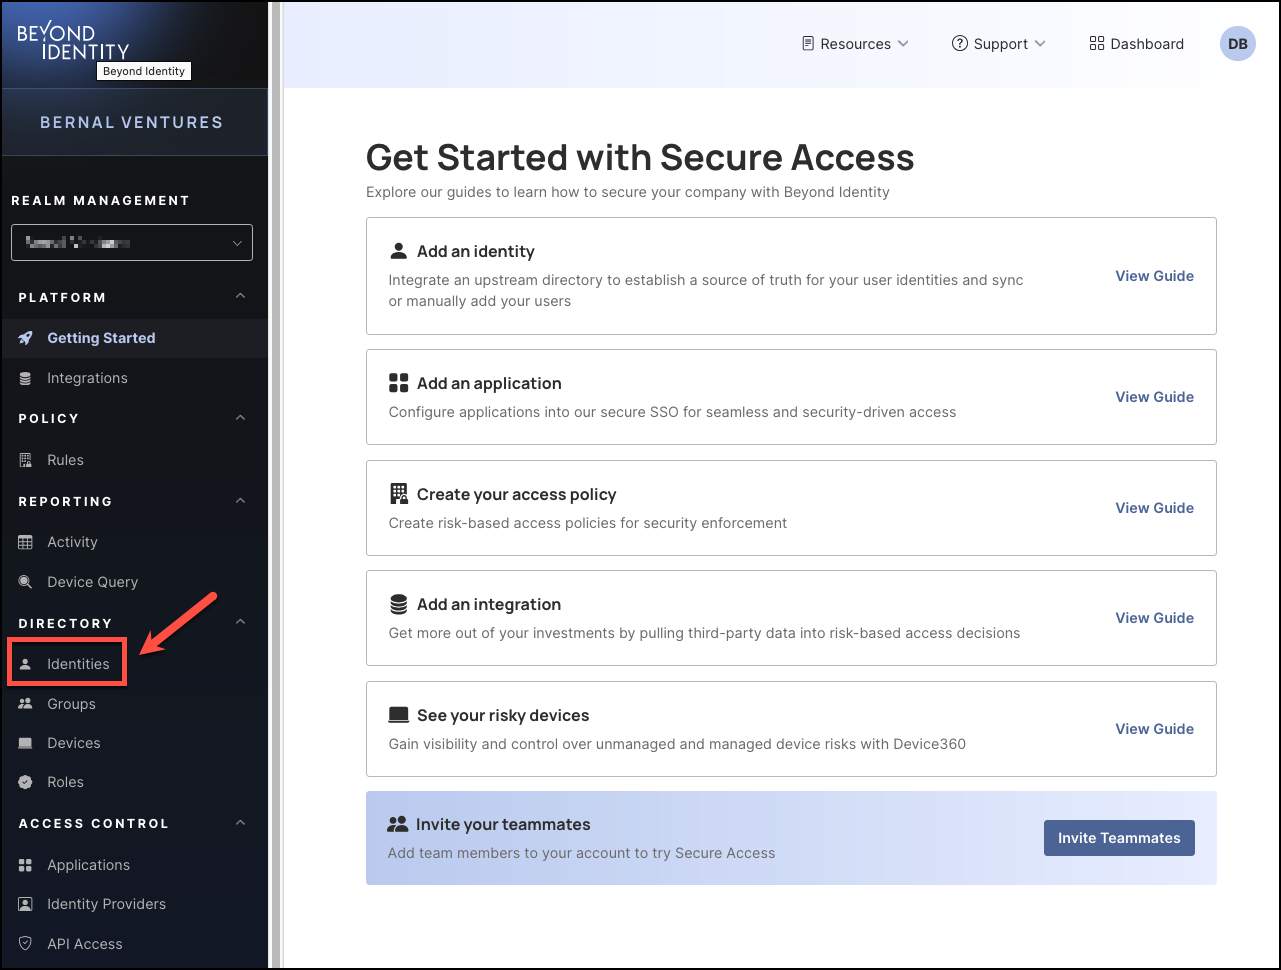Click the API Access shield icon
The width and height of the screenshot is (1281, 970).
26,944
